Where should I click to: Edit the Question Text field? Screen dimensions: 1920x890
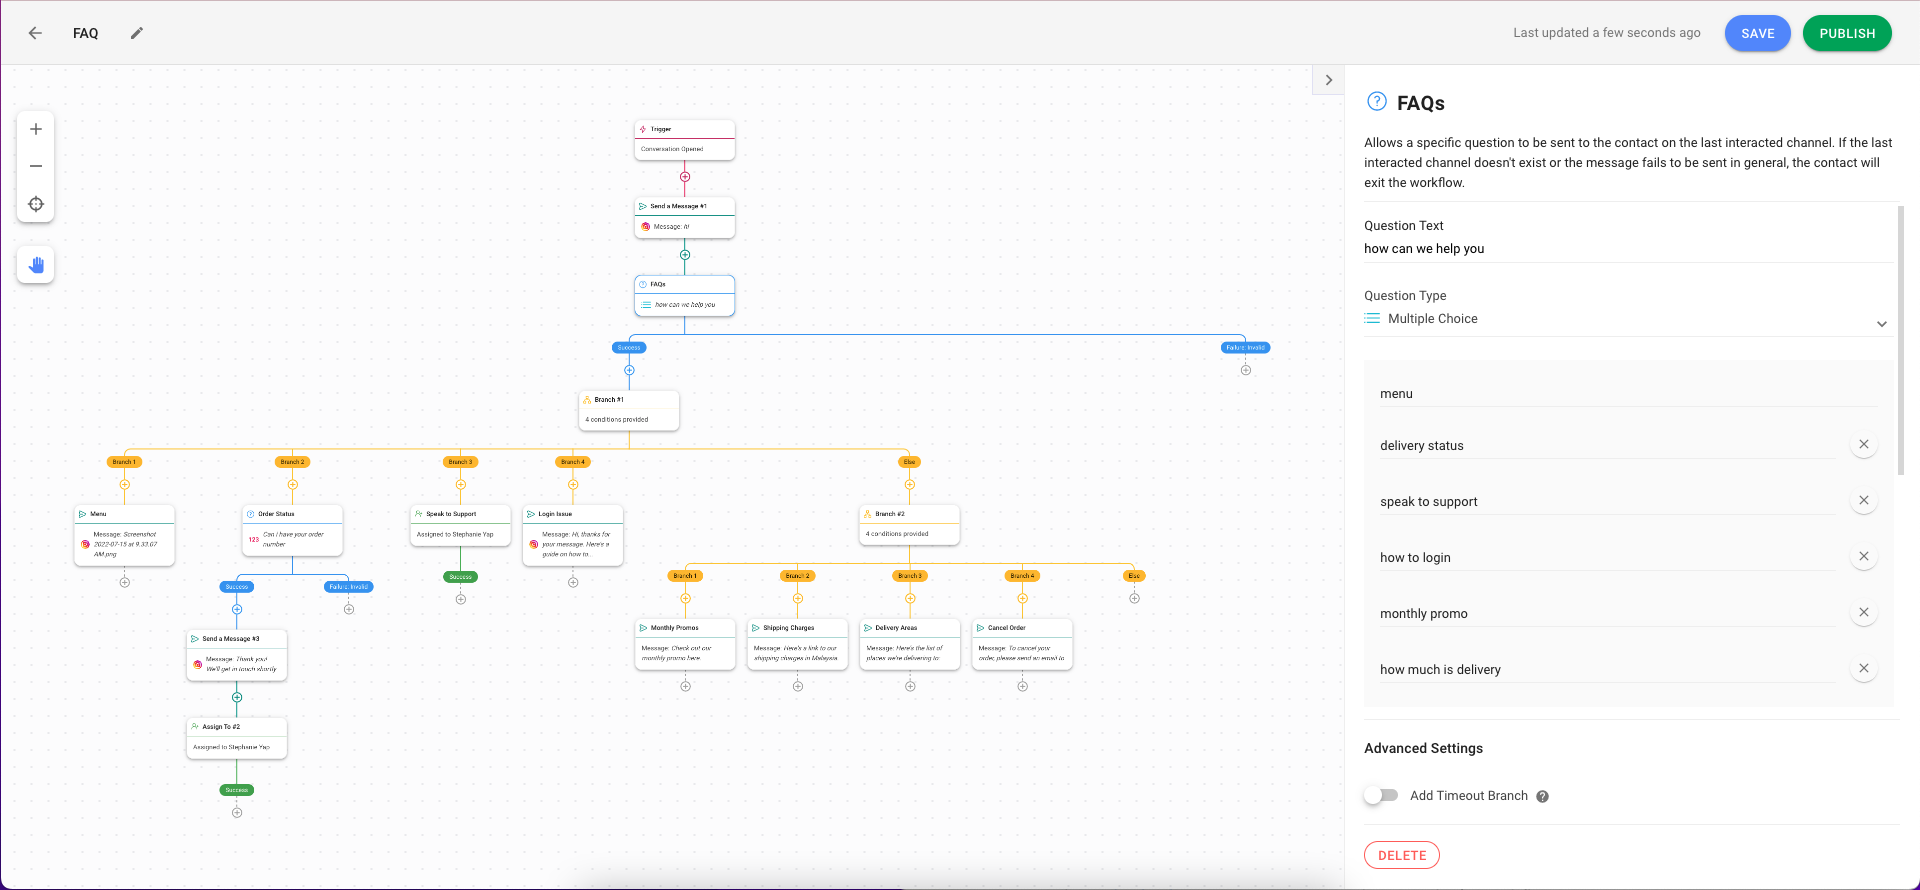click(1627, 249)
